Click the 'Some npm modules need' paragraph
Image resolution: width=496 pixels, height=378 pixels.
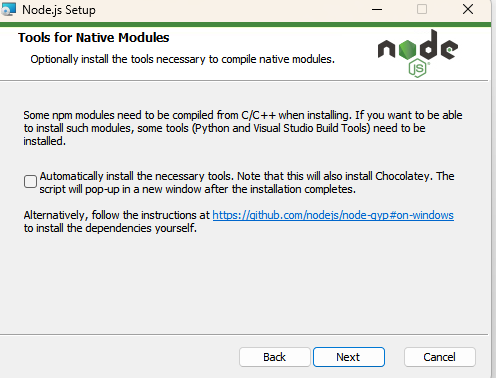tap(243, 128)
